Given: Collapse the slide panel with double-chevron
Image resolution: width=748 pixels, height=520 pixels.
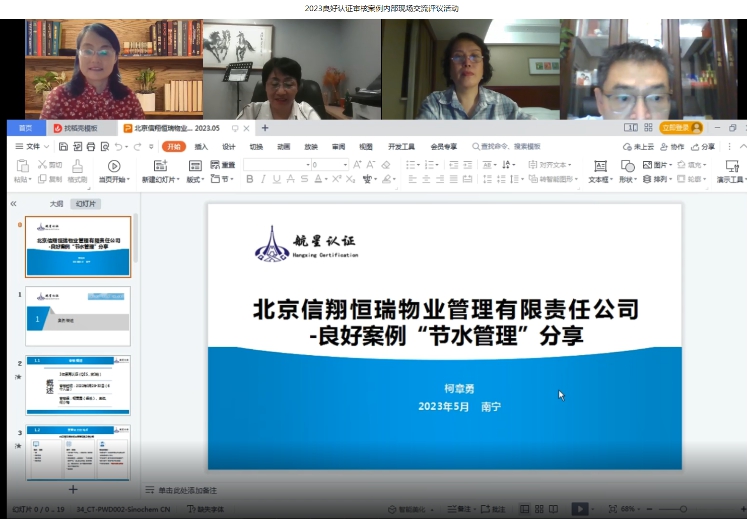Looking at the screenshot, I should coord(14,203).
